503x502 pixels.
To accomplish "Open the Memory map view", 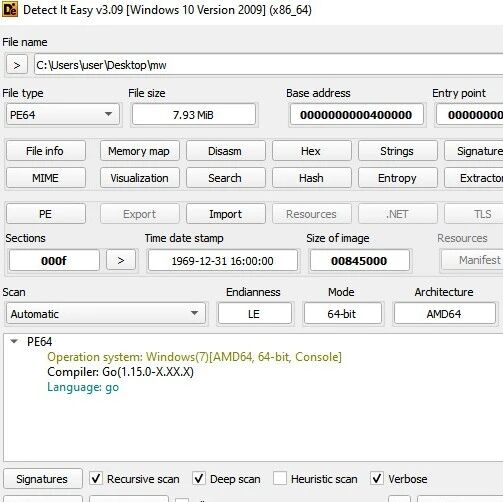I will 139,151.
